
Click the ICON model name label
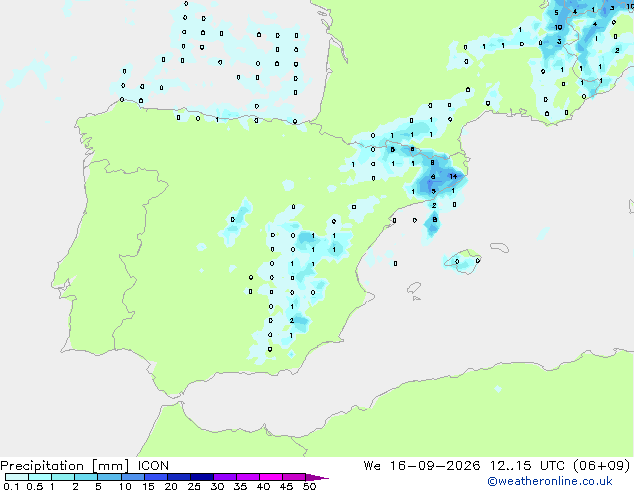tap(153, 466)
